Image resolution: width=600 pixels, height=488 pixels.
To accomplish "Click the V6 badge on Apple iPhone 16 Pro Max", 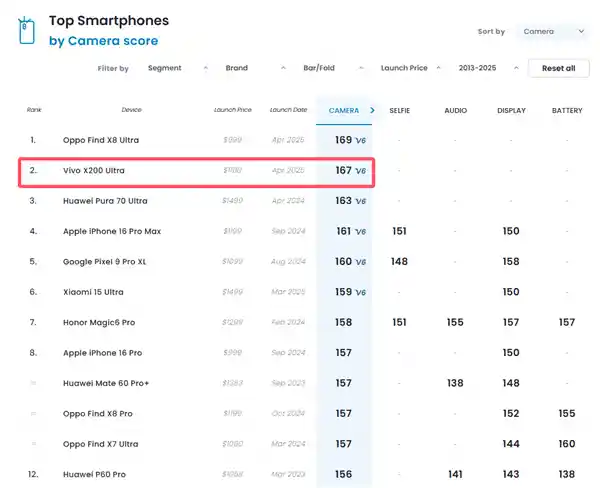I will [x=360, y=232].
